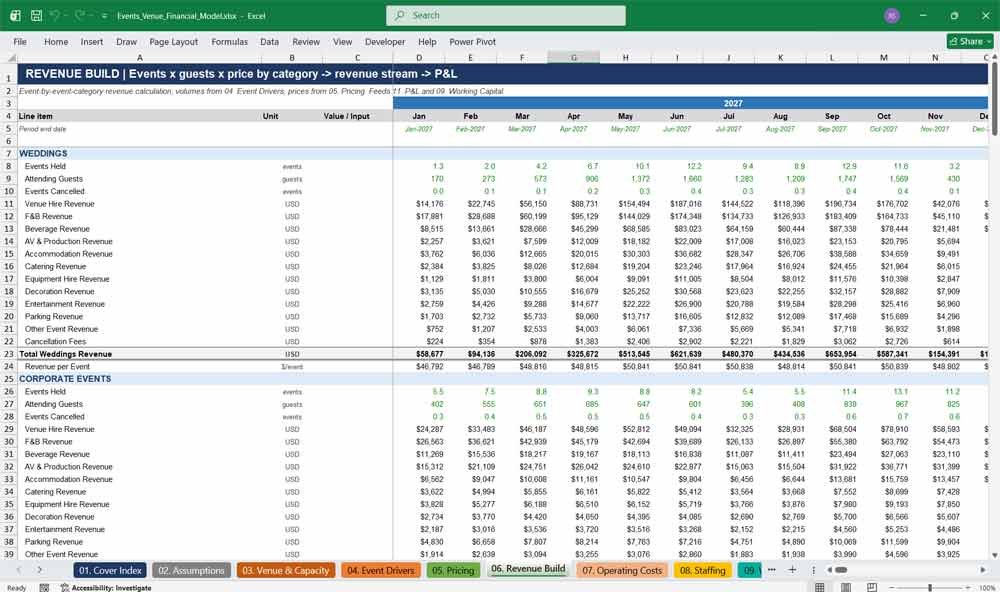Open zoom dialog via 100% label

click(987, 588)
